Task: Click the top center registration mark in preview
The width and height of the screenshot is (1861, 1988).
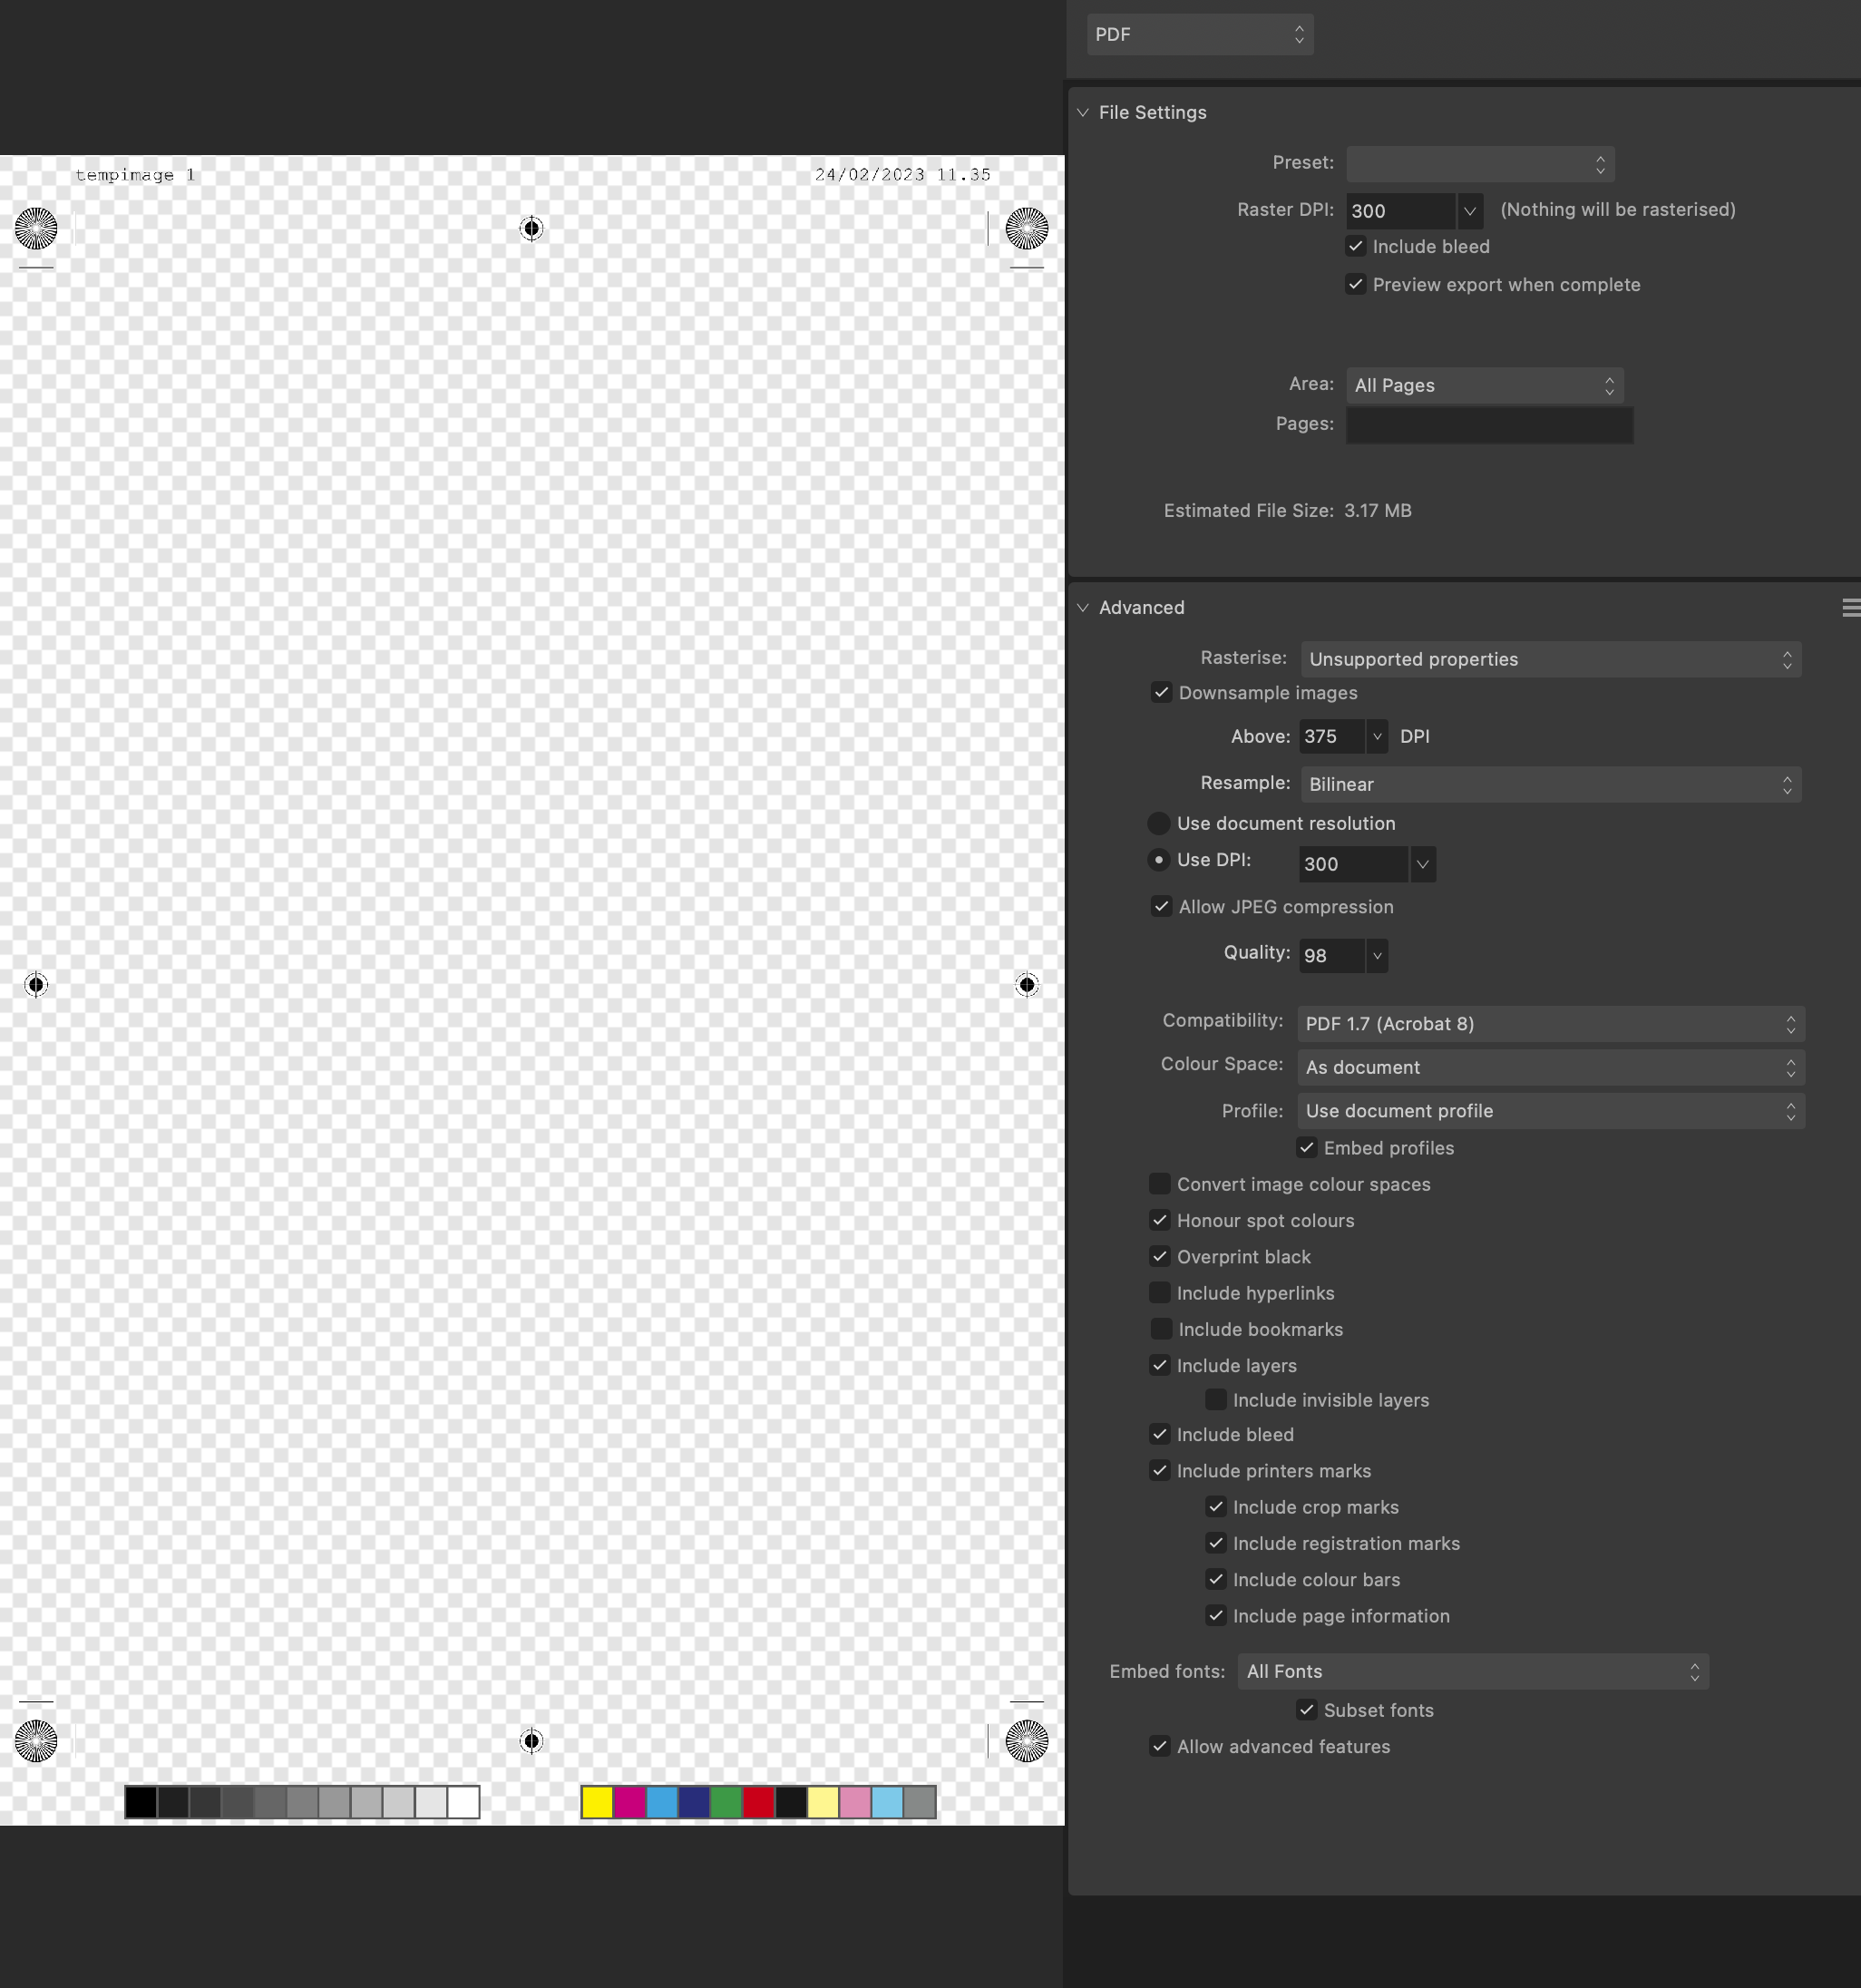Action: click(x=532, y=229)
